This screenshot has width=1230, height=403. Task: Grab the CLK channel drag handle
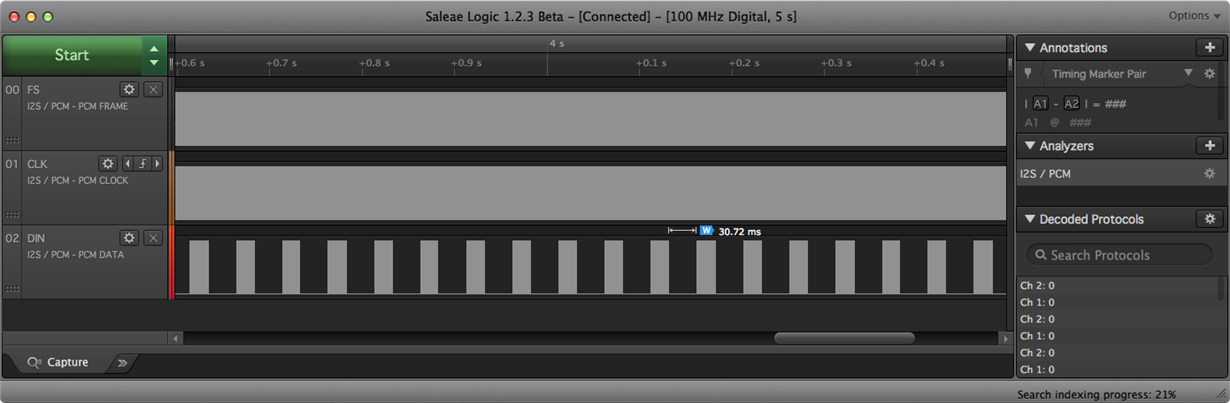coord(12,215)
